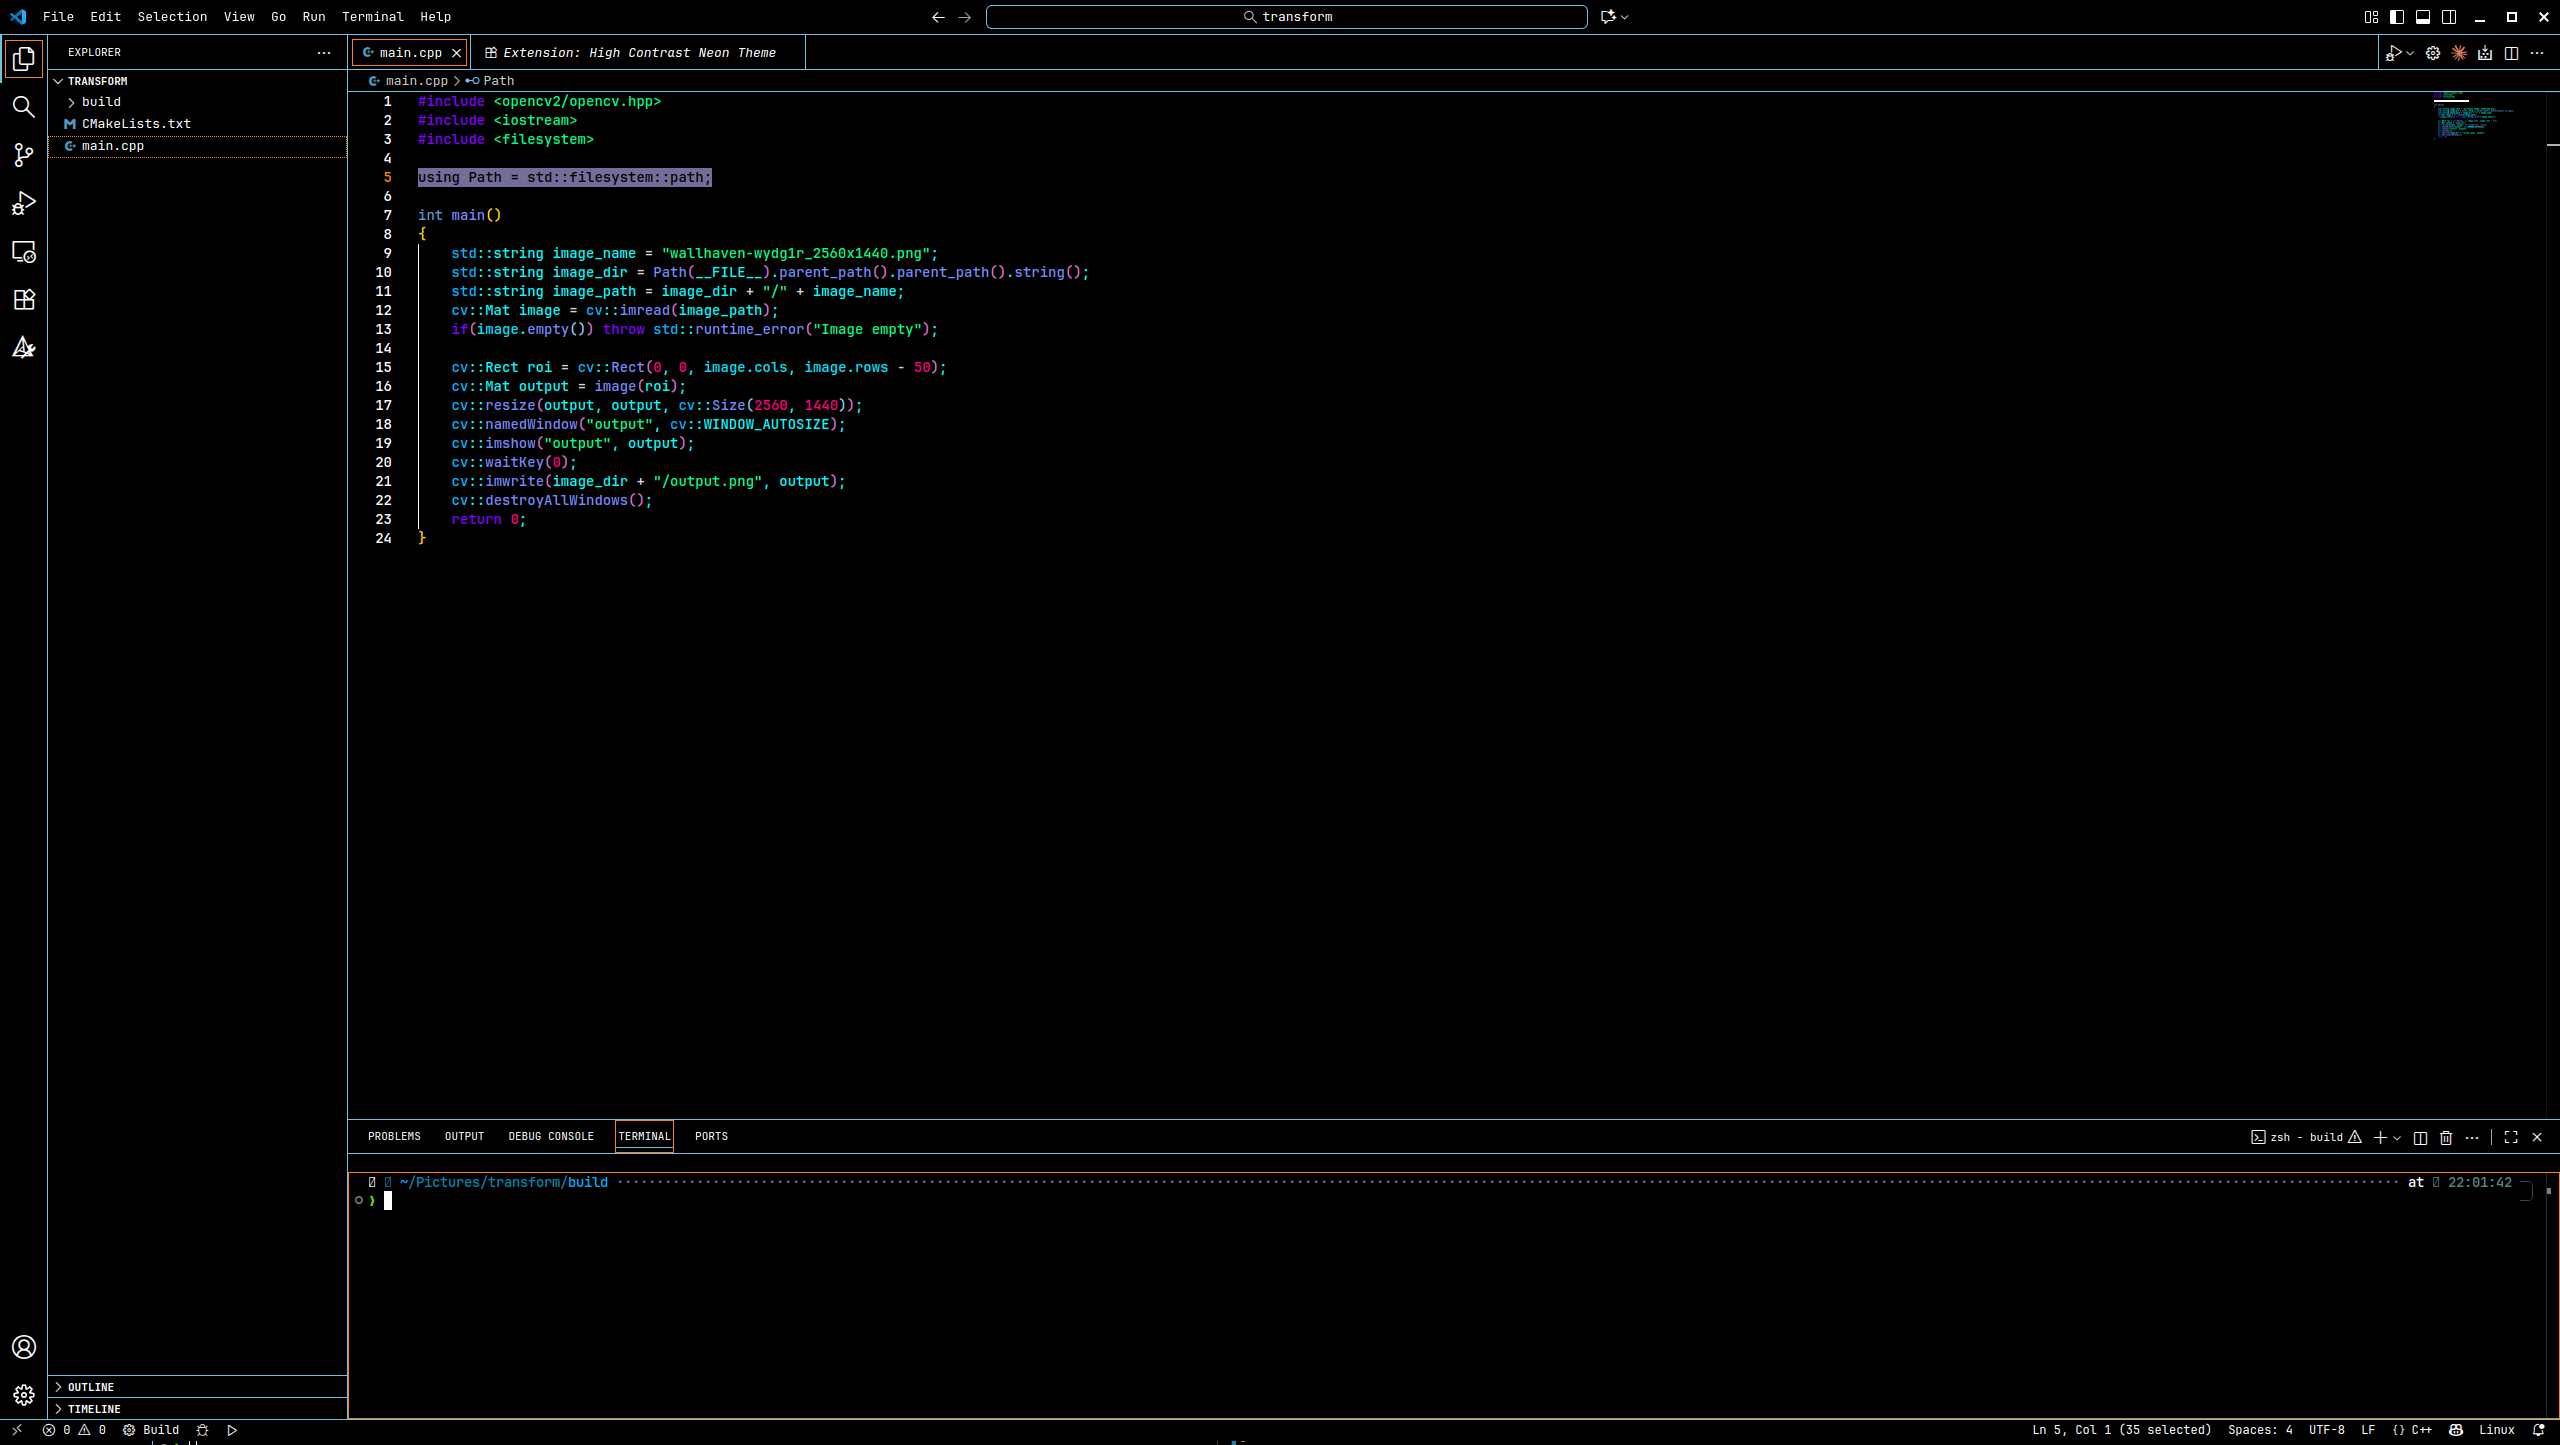
Task: Open the Terminal menu
Action: pyautogui.click(x=372, y=17)
